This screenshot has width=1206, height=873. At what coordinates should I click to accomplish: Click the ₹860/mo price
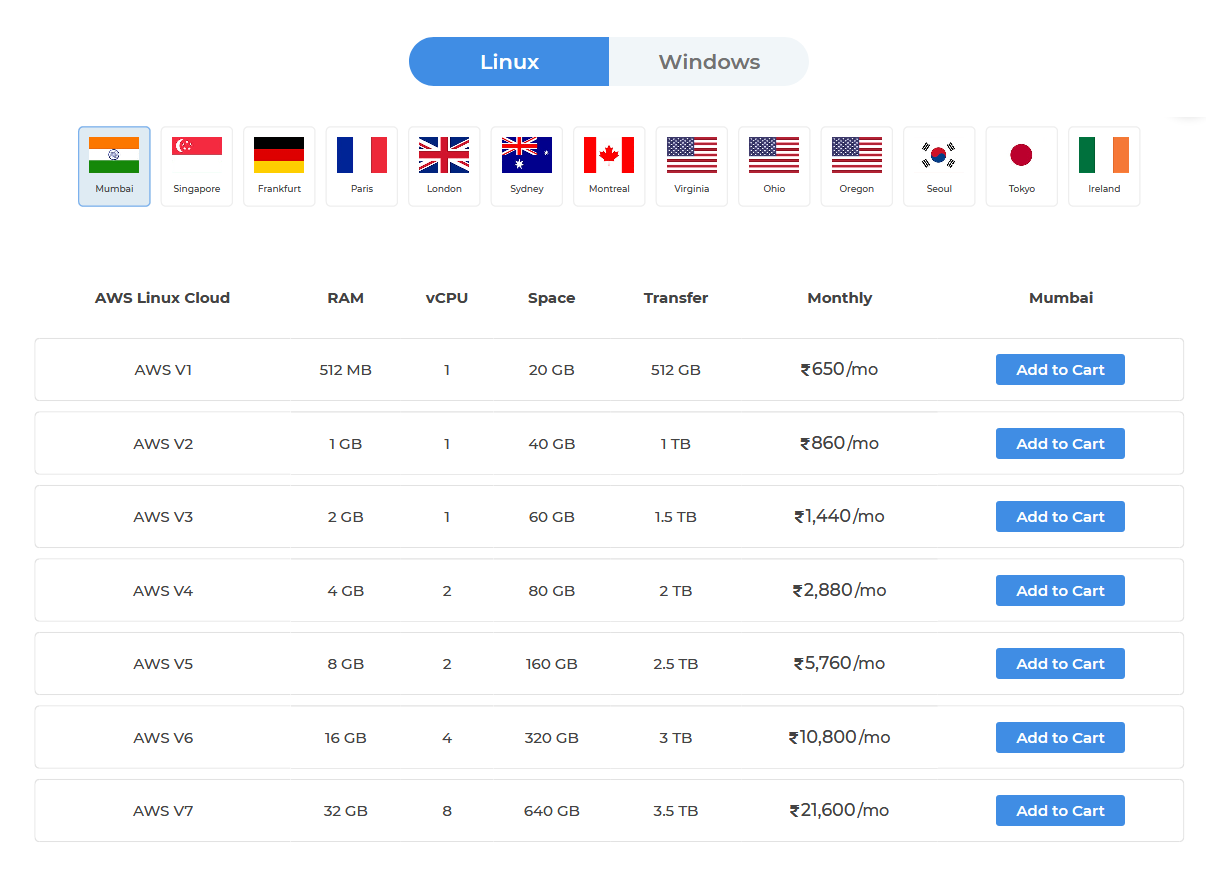point(839,443)
